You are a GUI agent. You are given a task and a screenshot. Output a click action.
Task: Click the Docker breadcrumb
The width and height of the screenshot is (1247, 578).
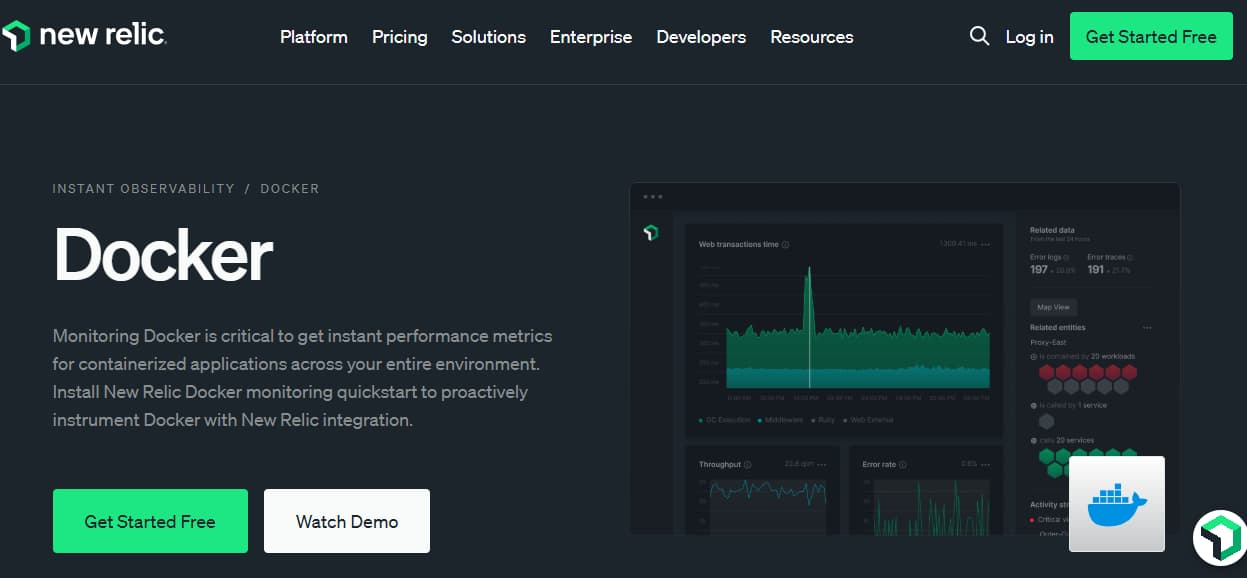coord(290,188)
